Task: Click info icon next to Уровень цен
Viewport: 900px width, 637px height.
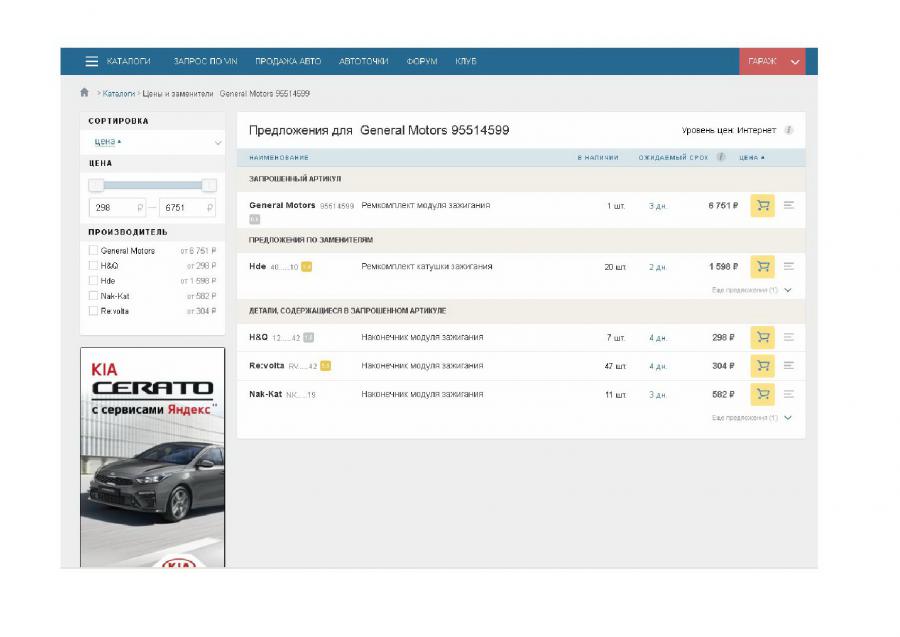Action: pos(789,130)
